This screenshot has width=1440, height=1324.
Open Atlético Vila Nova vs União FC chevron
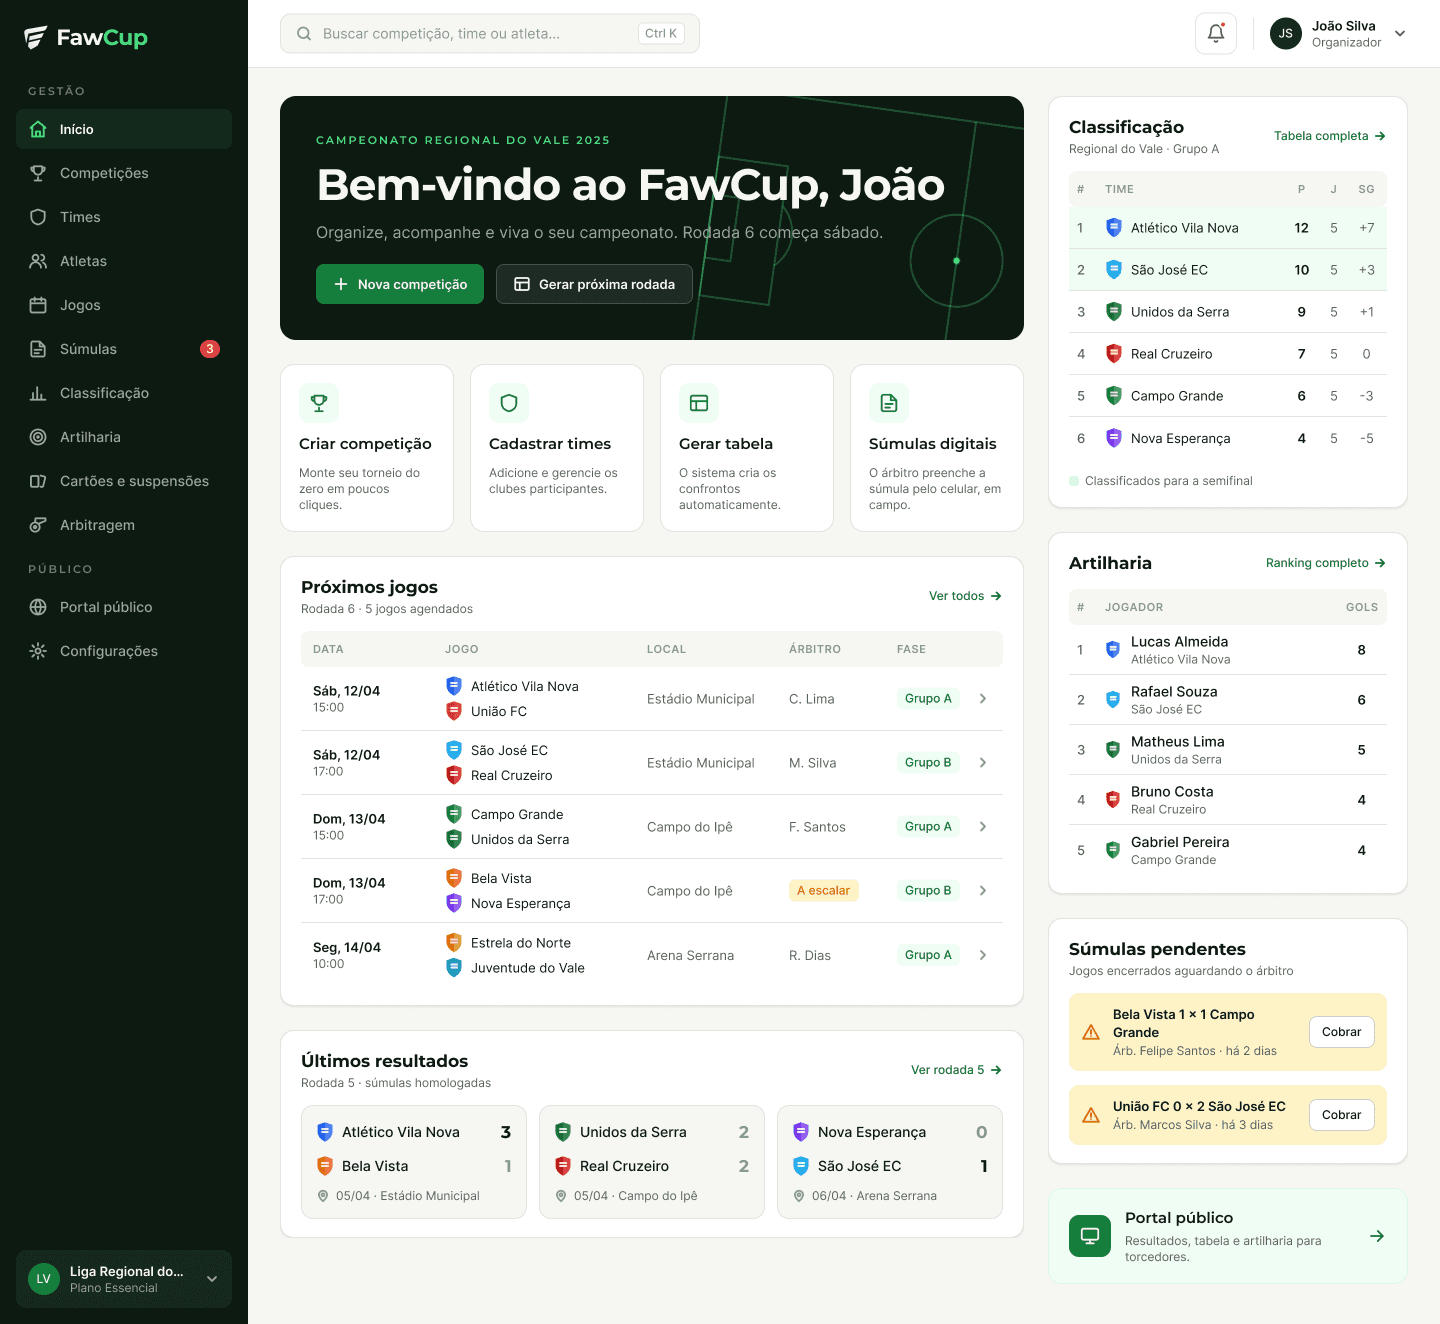[x=983, y=699]
